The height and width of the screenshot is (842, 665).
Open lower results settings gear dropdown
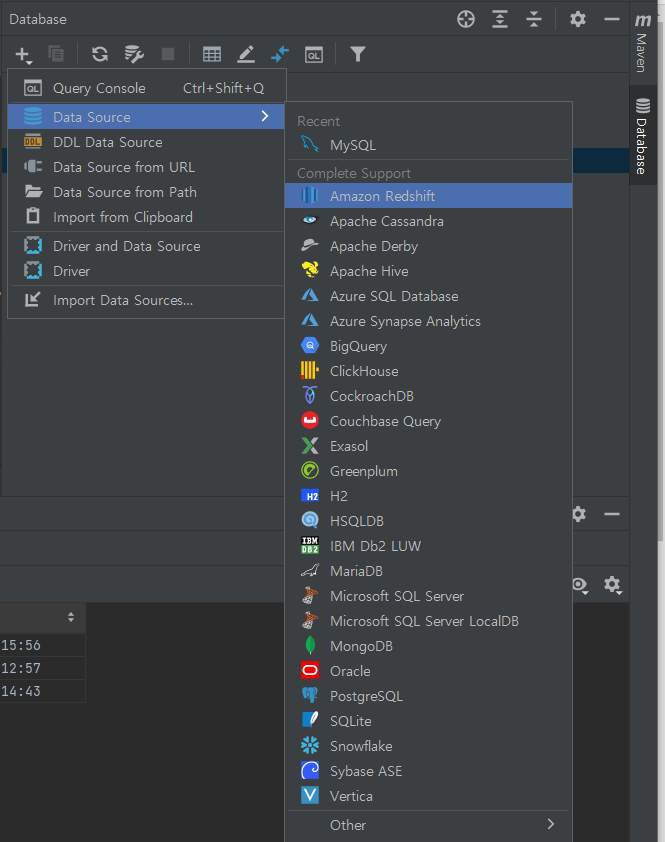[613, 585]
